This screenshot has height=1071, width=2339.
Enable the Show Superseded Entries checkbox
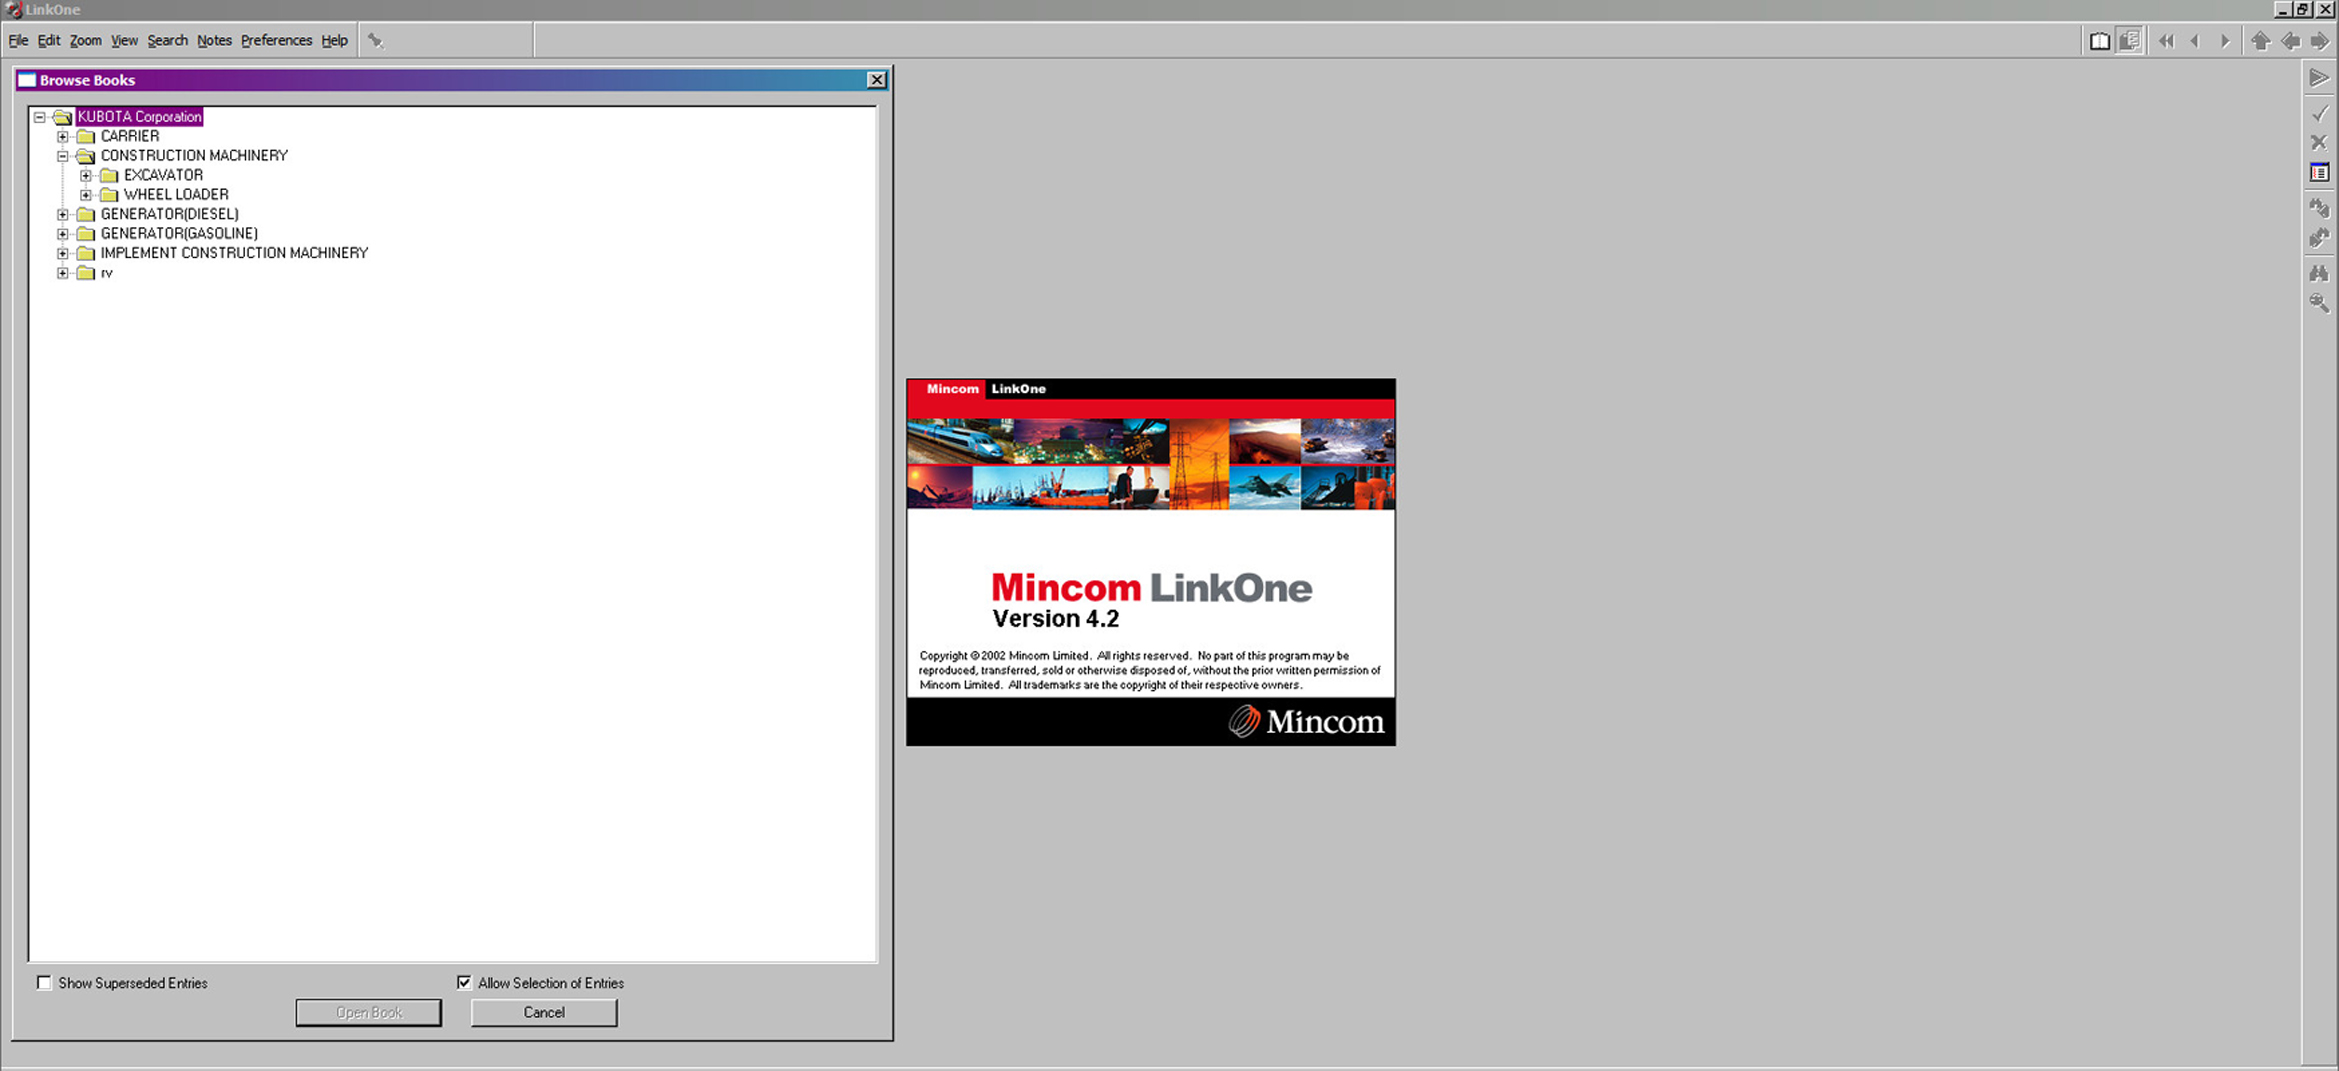pyautogui.click(x=44, y=983)
